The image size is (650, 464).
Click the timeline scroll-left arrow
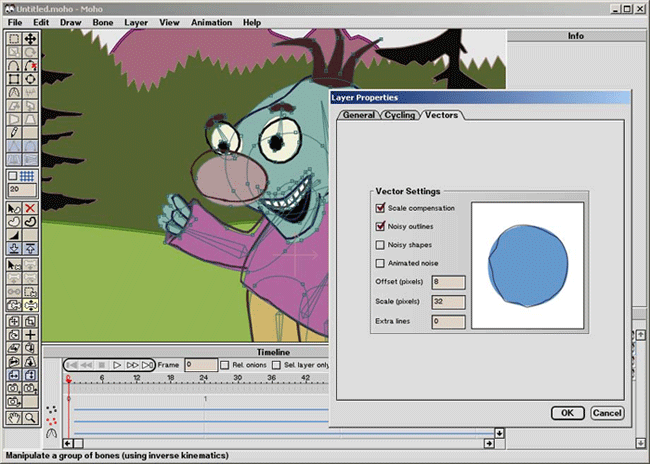68,443
